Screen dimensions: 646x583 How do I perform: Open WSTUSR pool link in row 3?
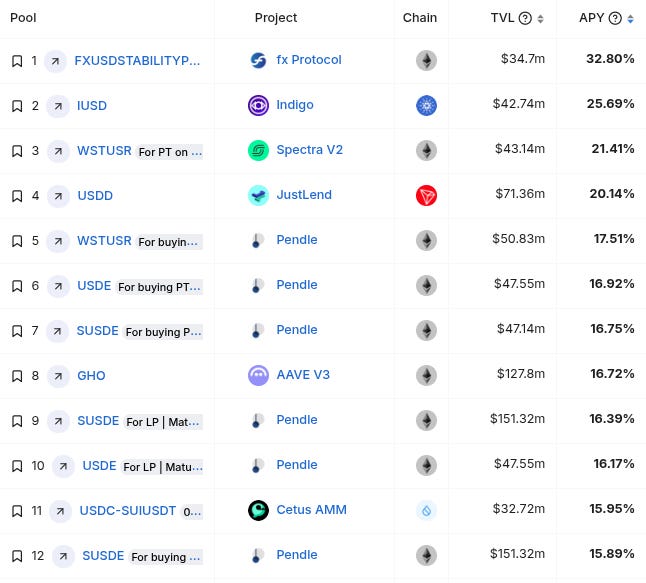click(104, 151)
